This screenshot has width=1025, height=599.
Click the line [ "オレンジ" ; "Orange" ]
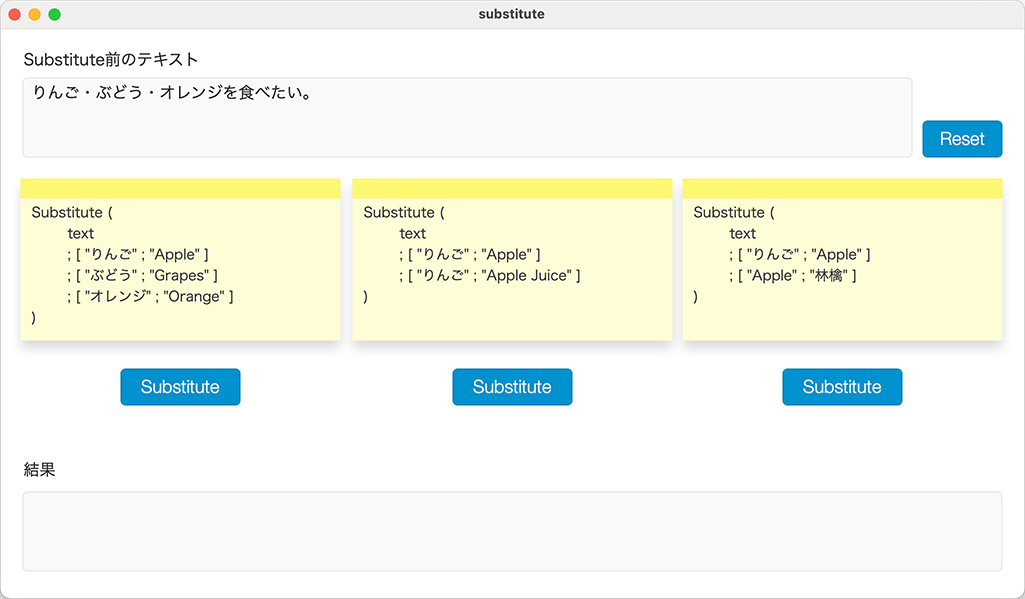[x=150, y=296]
